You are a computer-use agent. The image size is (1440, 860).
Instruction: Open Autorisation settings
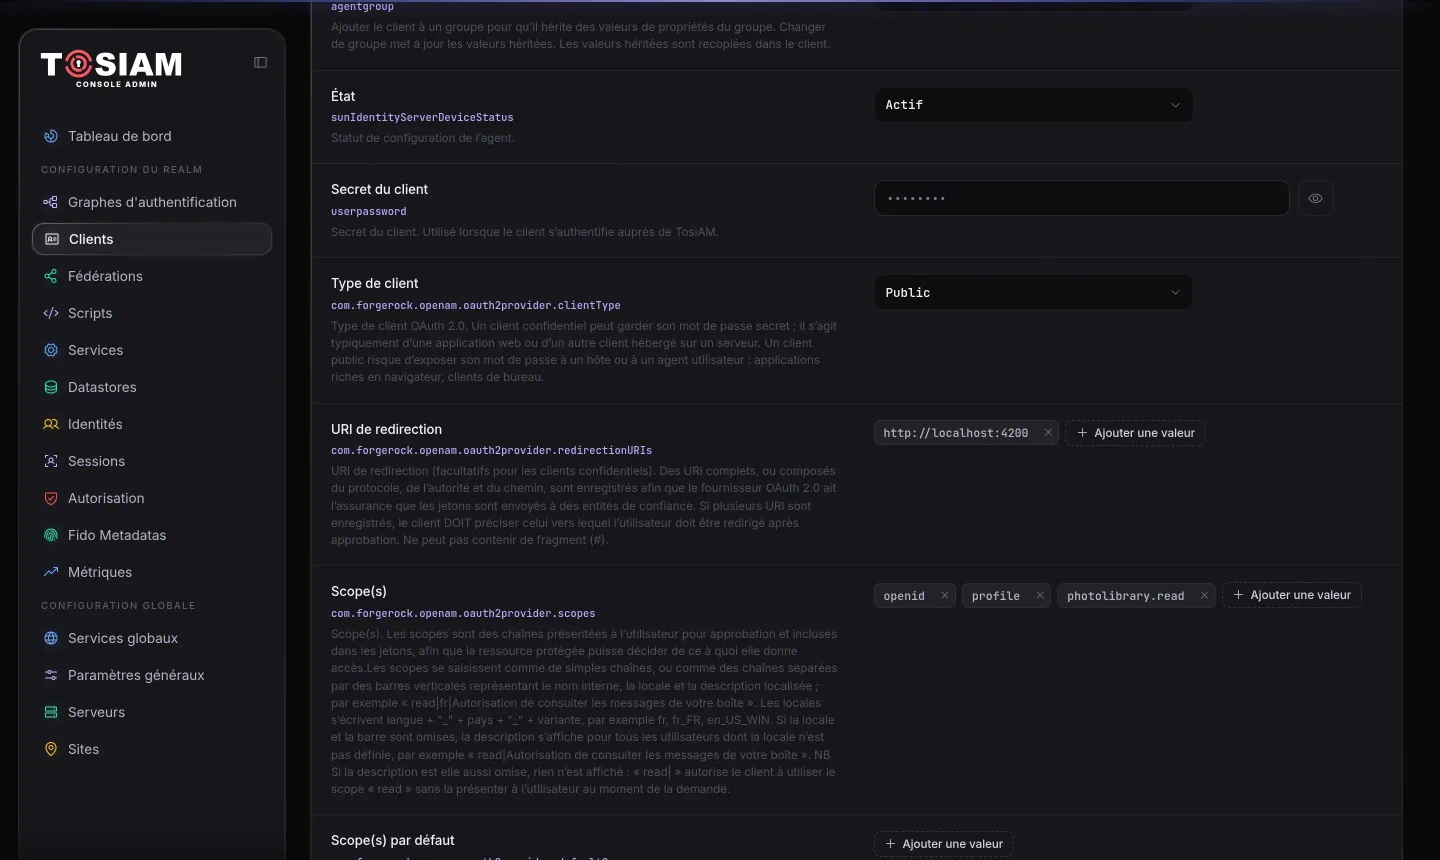click(152, 498)
